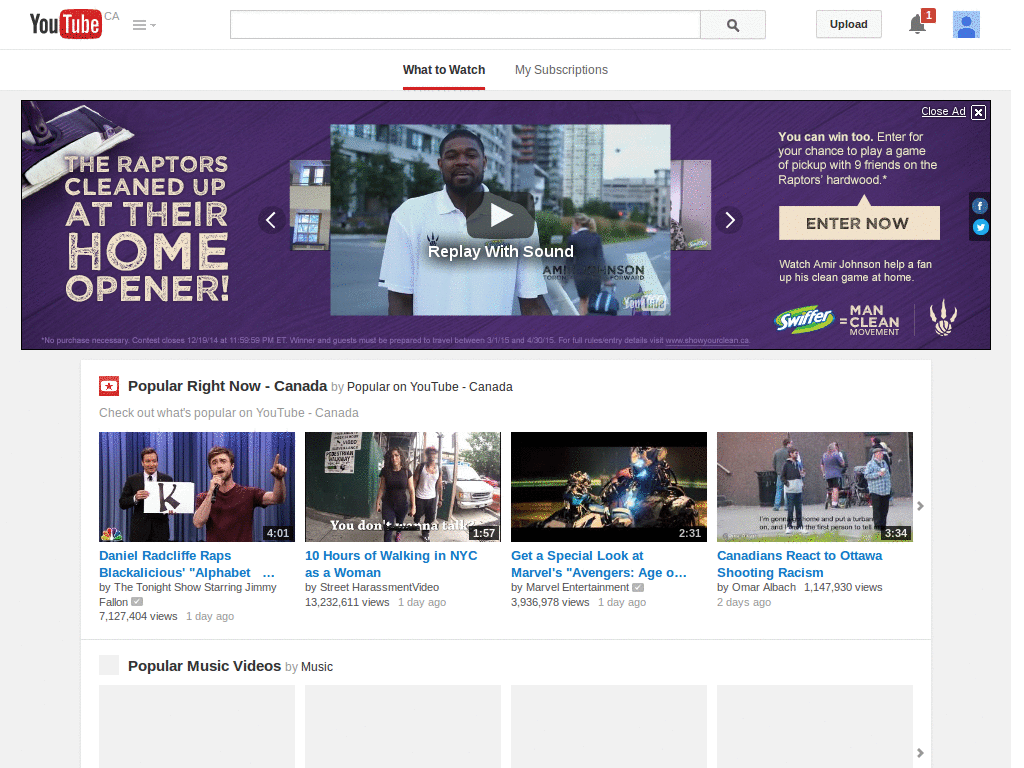Screen dimensions: 1024x768
Task: Click the previous ad video preview thumbnail
Action: coord(310,205)
